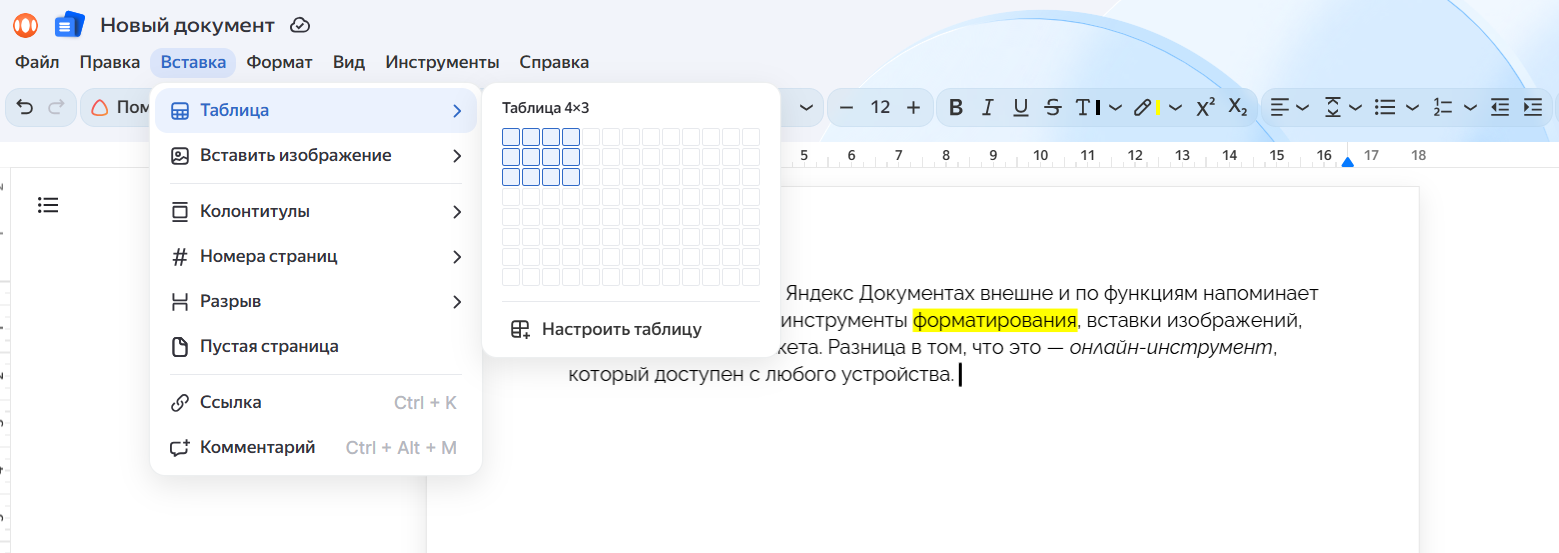Toggle Bold formatting
Screen dimensions: 1559x553
click(956, 108)
